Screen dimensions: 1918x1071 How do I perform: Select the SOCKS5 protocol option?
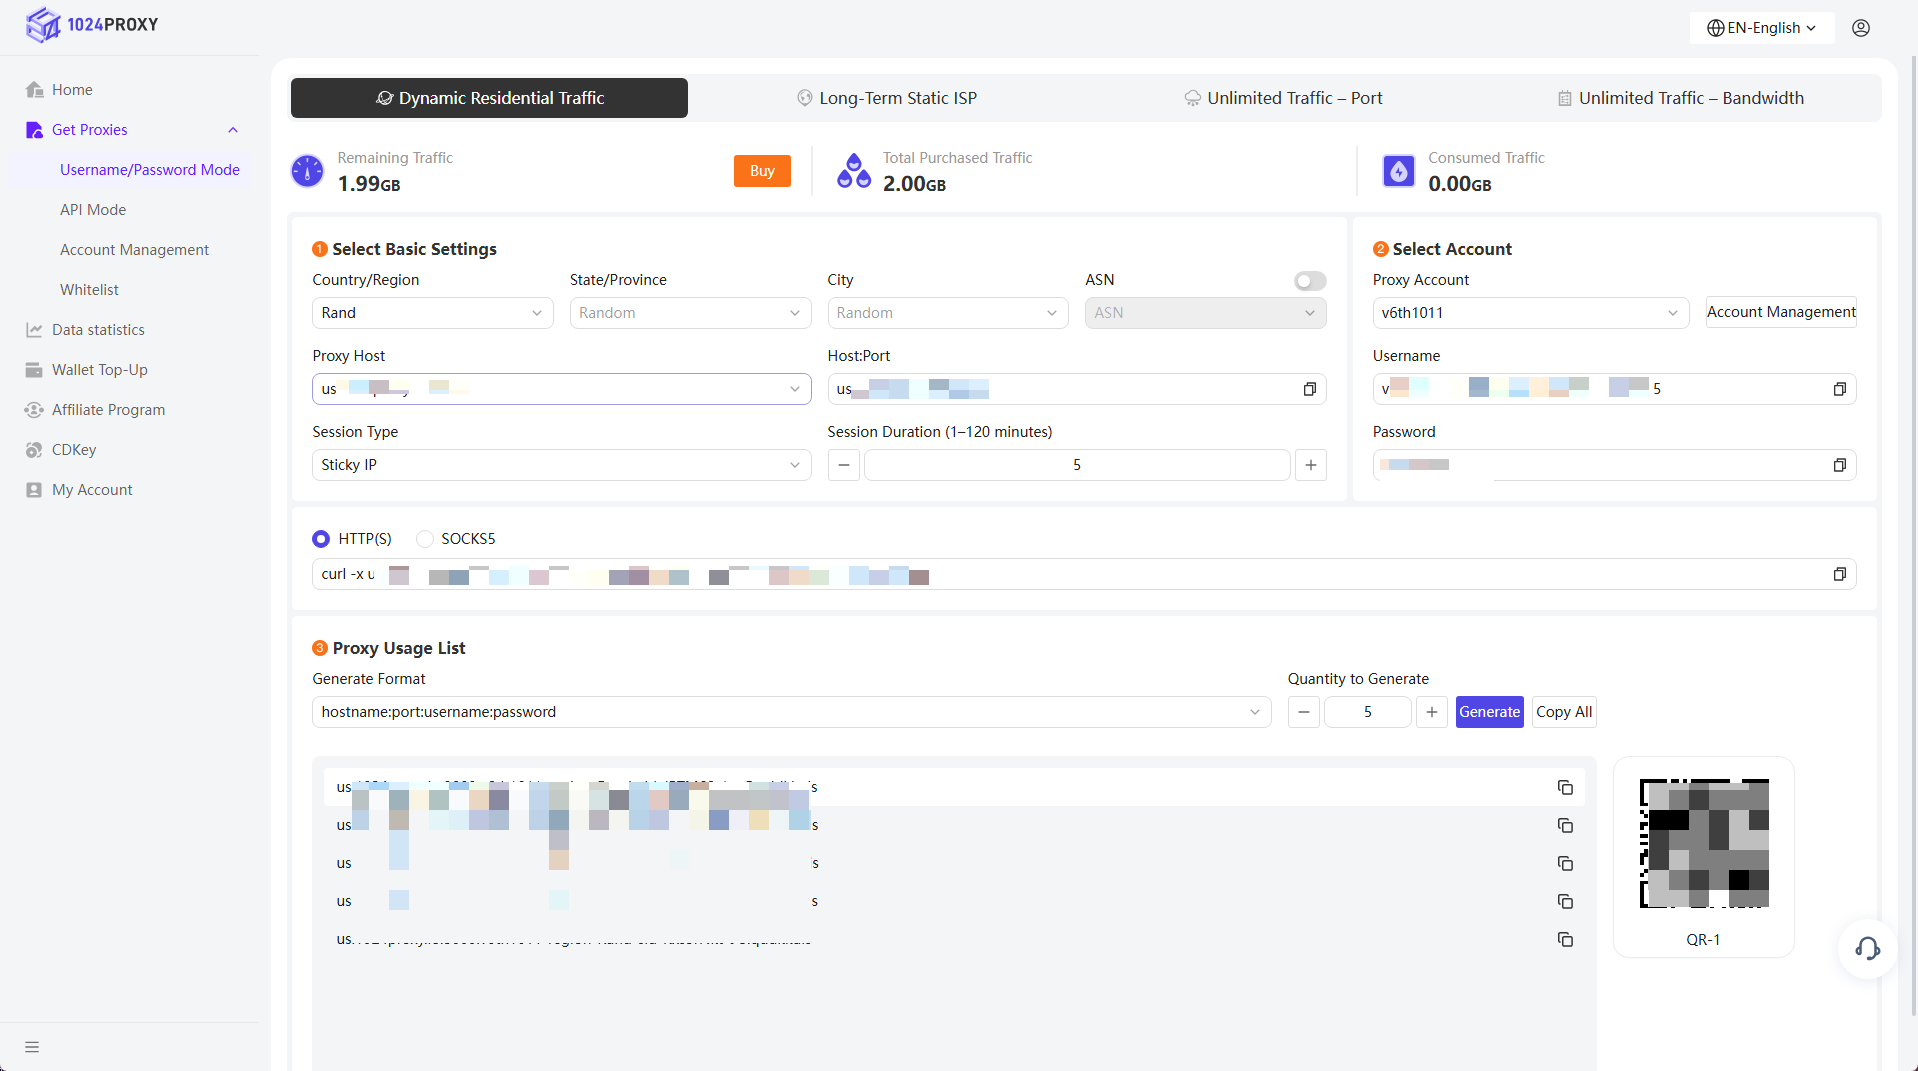click(425, 539)
